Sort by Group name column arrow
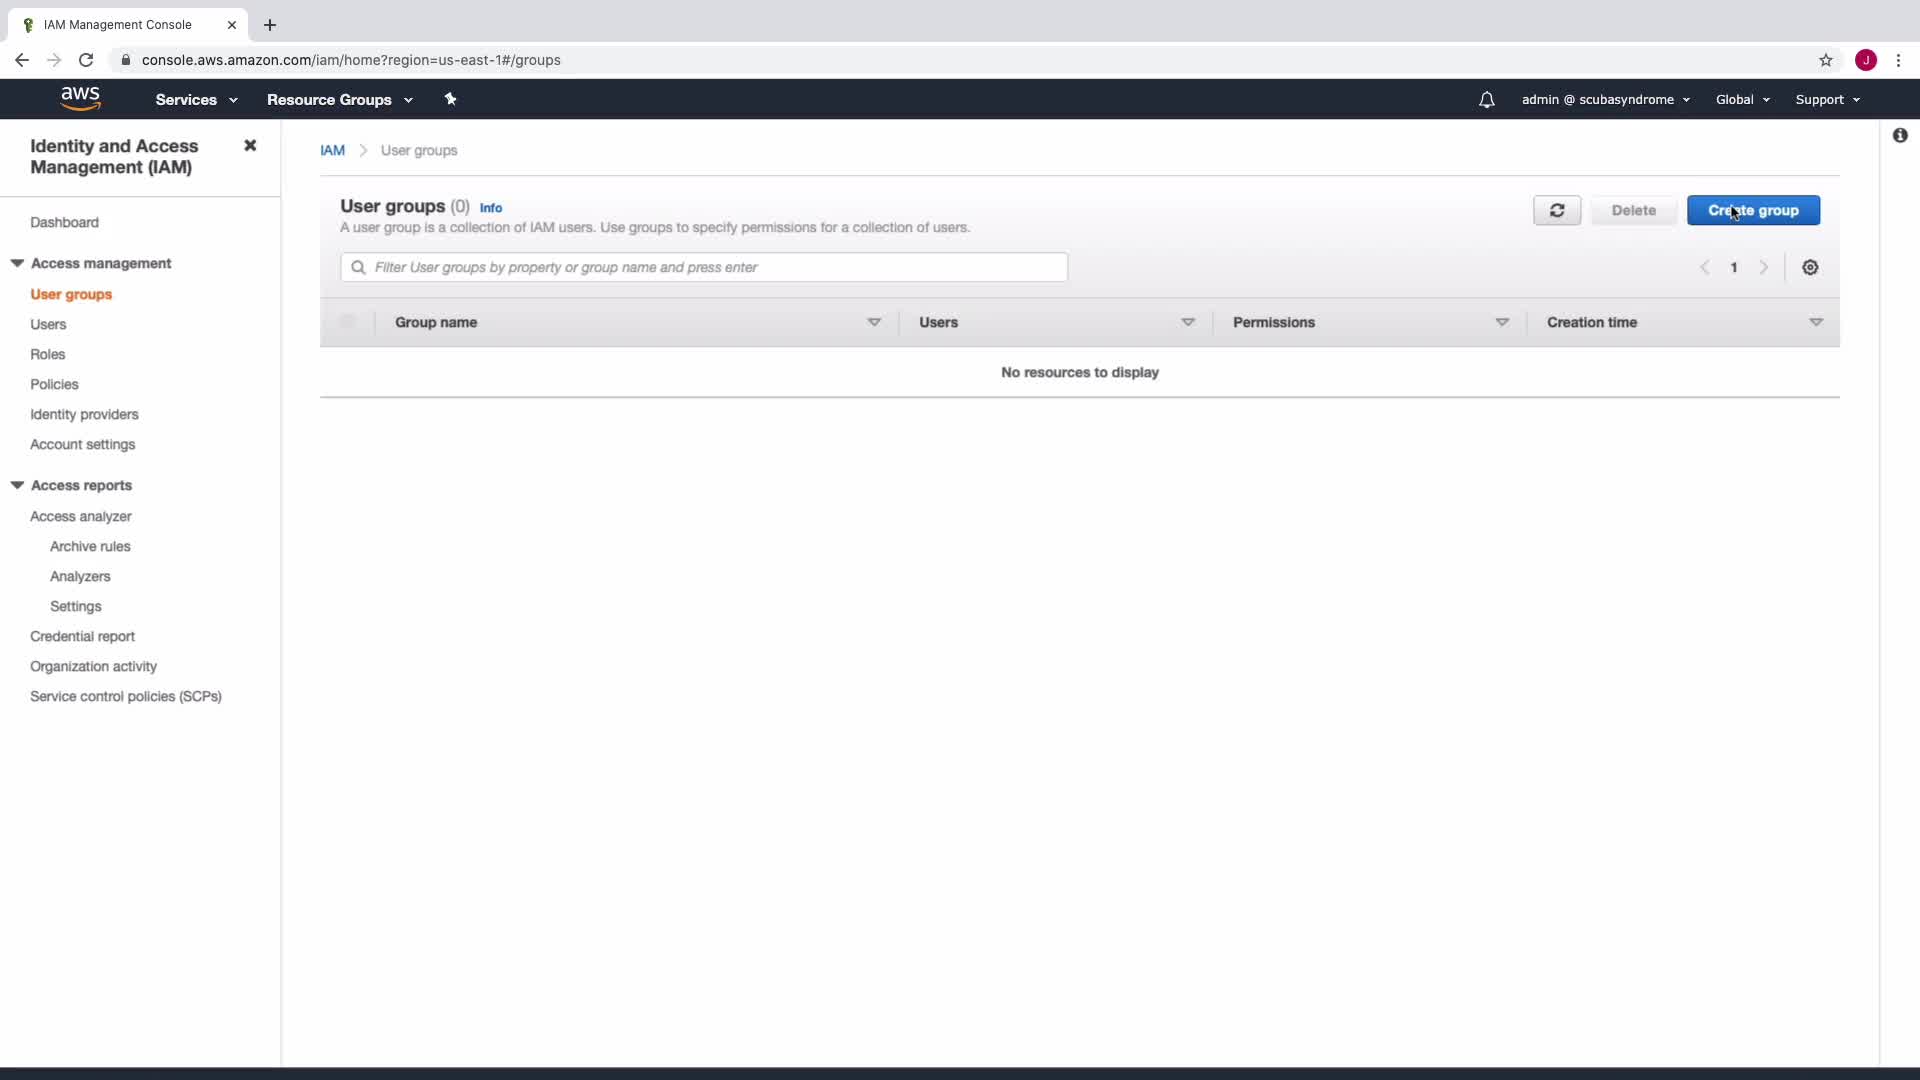 [874, 322]
